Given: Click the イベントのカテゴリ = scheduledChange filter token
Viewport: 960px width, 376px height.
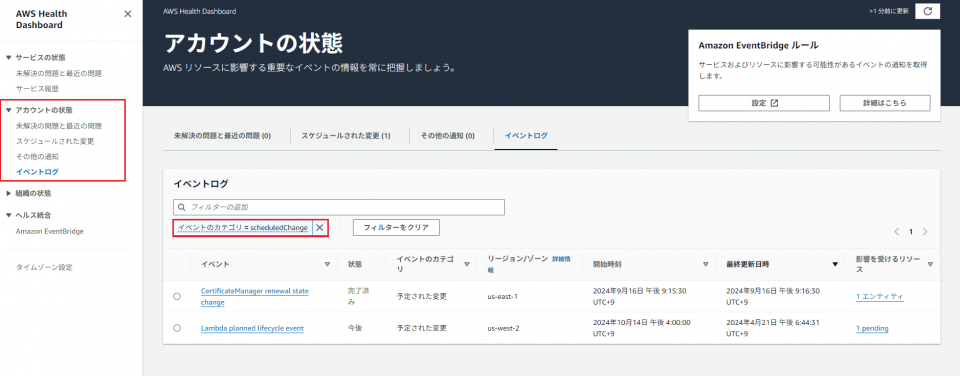Looking at the screenshot, I should tap(243, 227).
